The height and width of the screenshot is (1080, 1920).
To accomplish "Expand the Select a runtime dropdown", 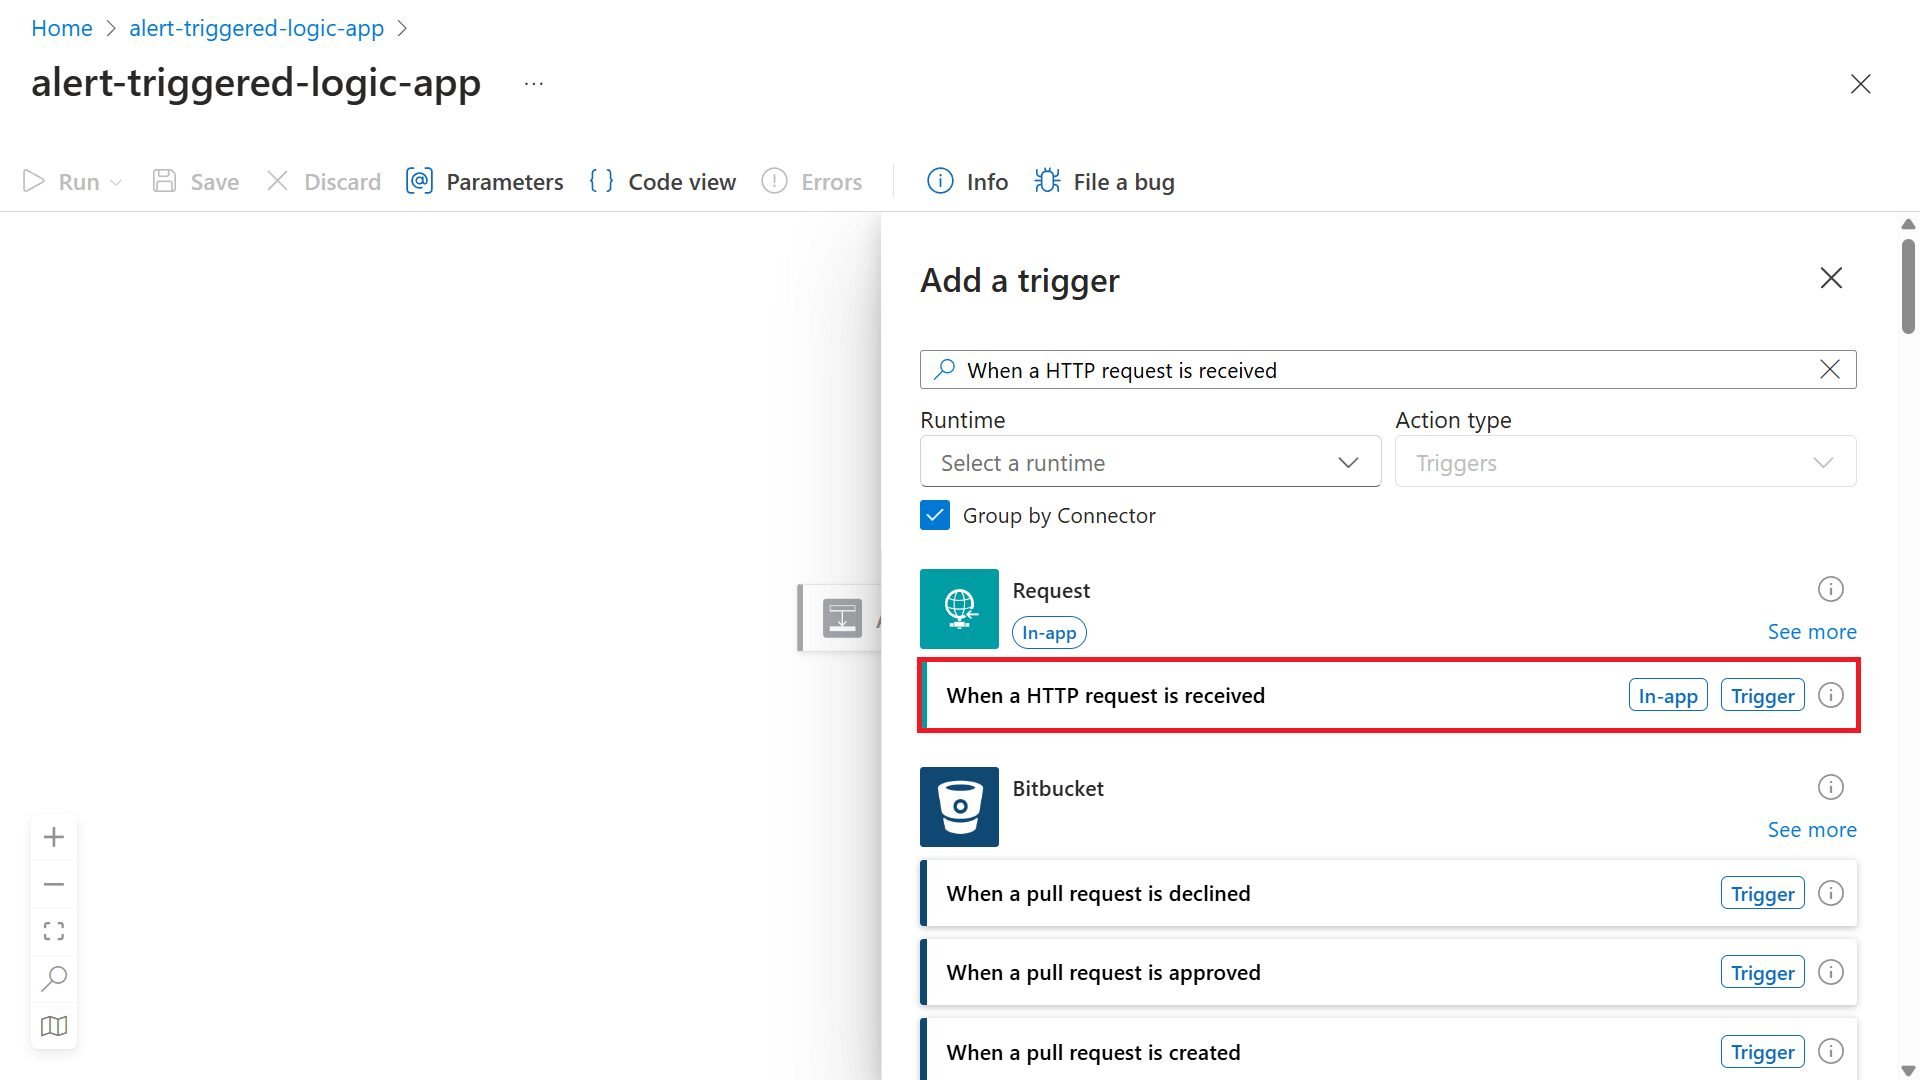I will click(x=1150, y=462).
